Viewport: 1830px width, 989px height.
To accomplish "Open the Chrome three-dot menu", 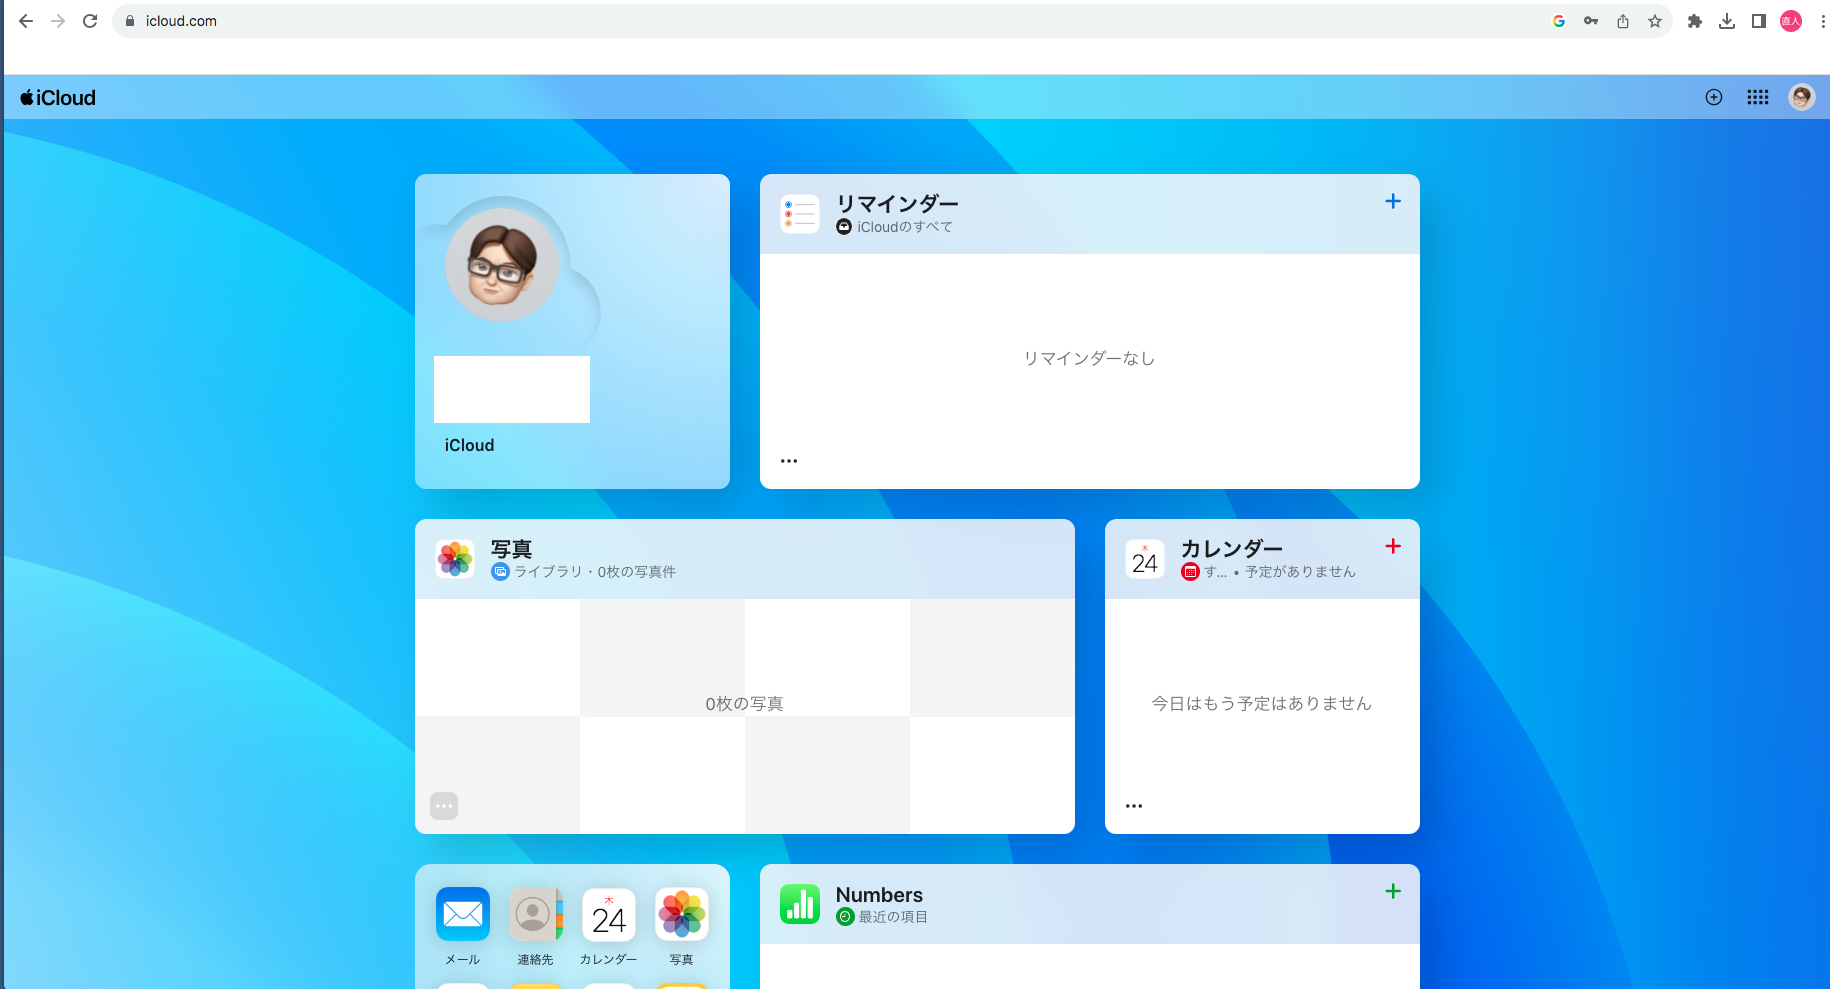I will [1822, 21].
